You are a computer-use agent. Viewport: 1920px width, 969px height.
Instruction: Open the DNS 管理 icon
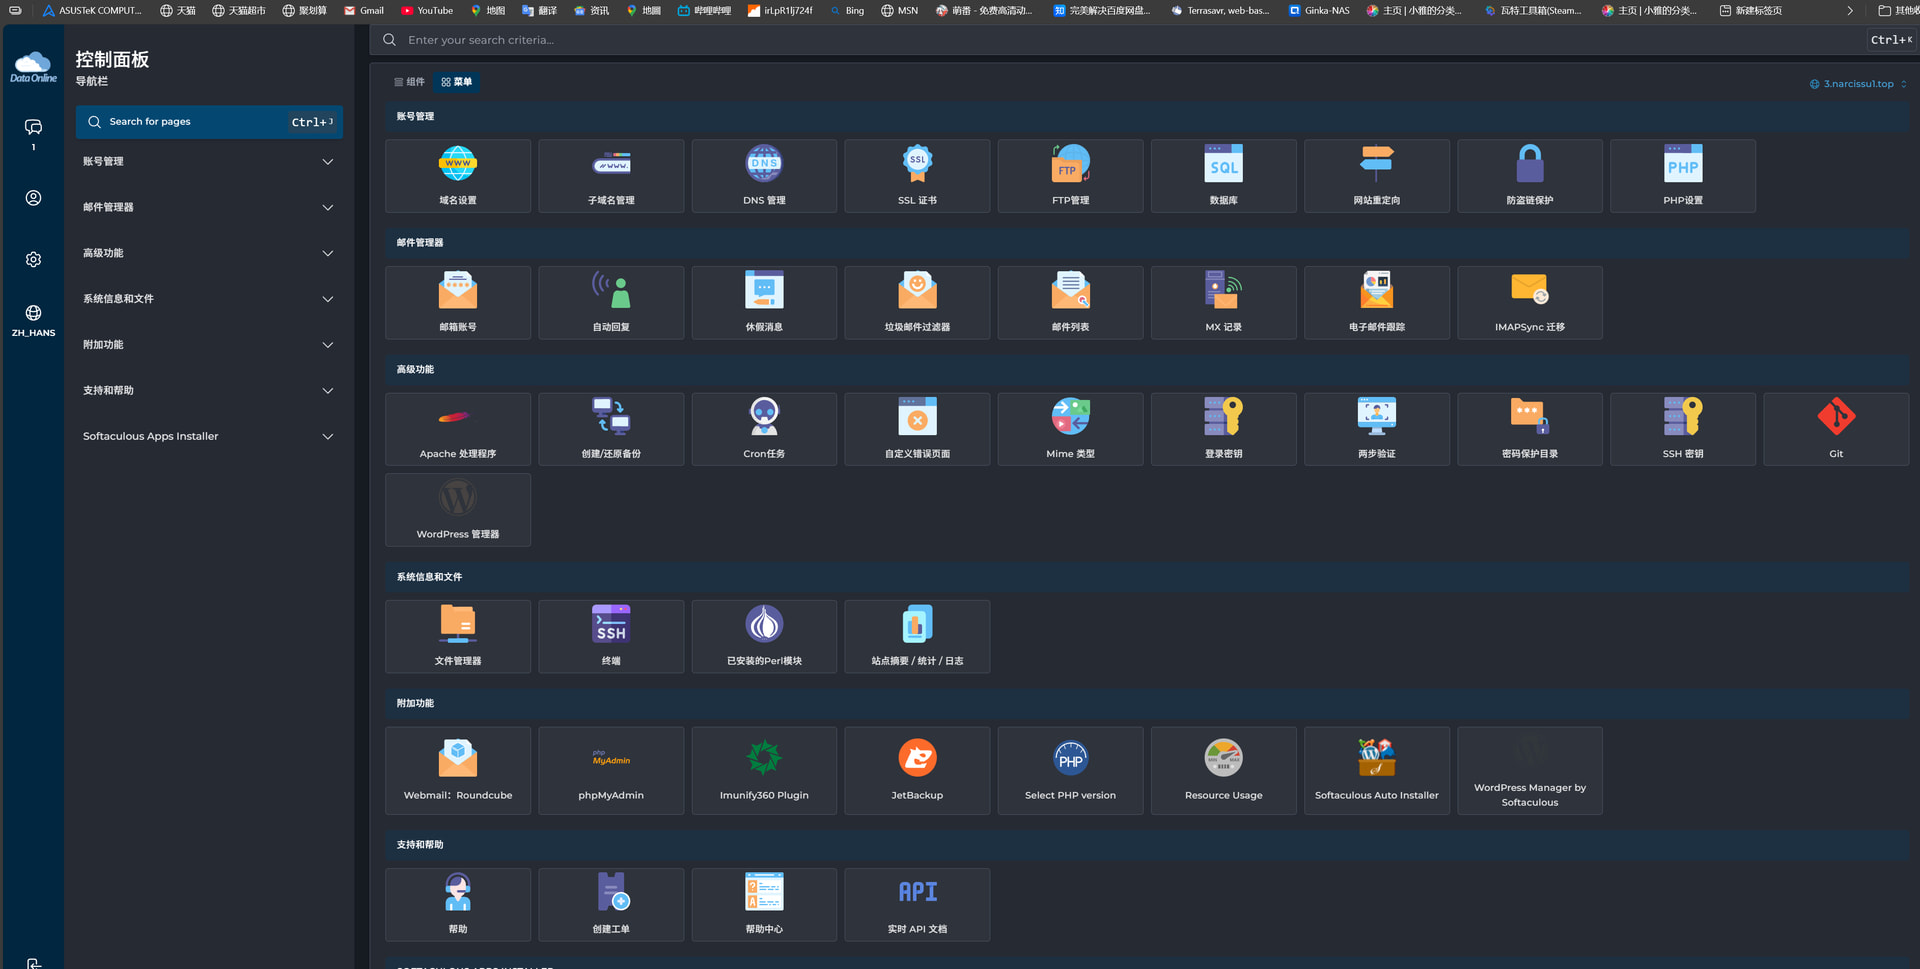[x=764, y=176]
